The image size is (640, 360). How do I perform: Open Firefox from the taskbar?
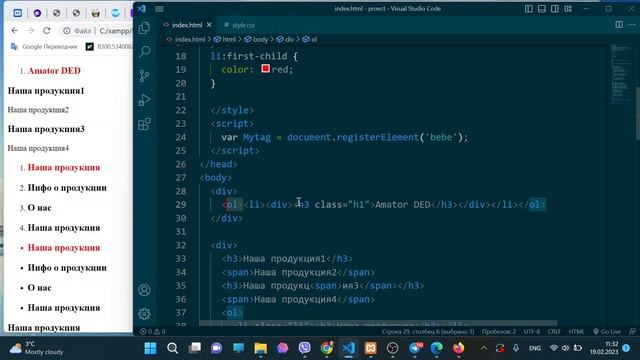tap(459, 348)
